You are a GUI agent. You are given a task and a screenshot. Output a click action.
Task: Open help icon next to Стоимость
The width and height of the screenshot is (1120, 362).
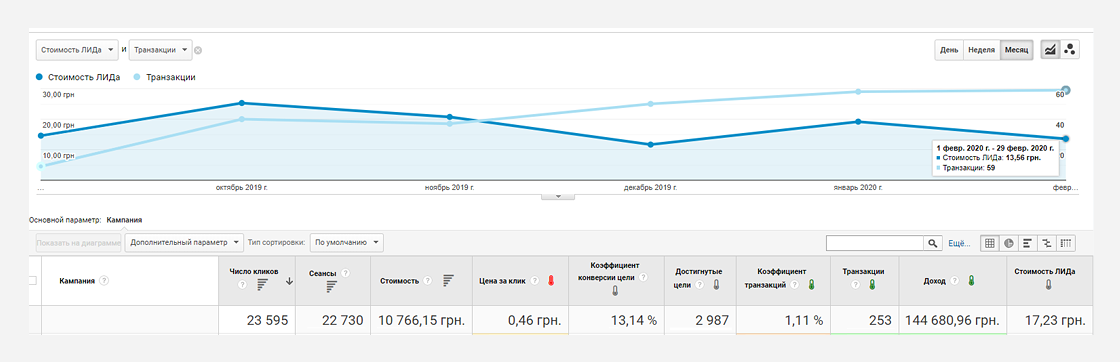pos(427,281)
